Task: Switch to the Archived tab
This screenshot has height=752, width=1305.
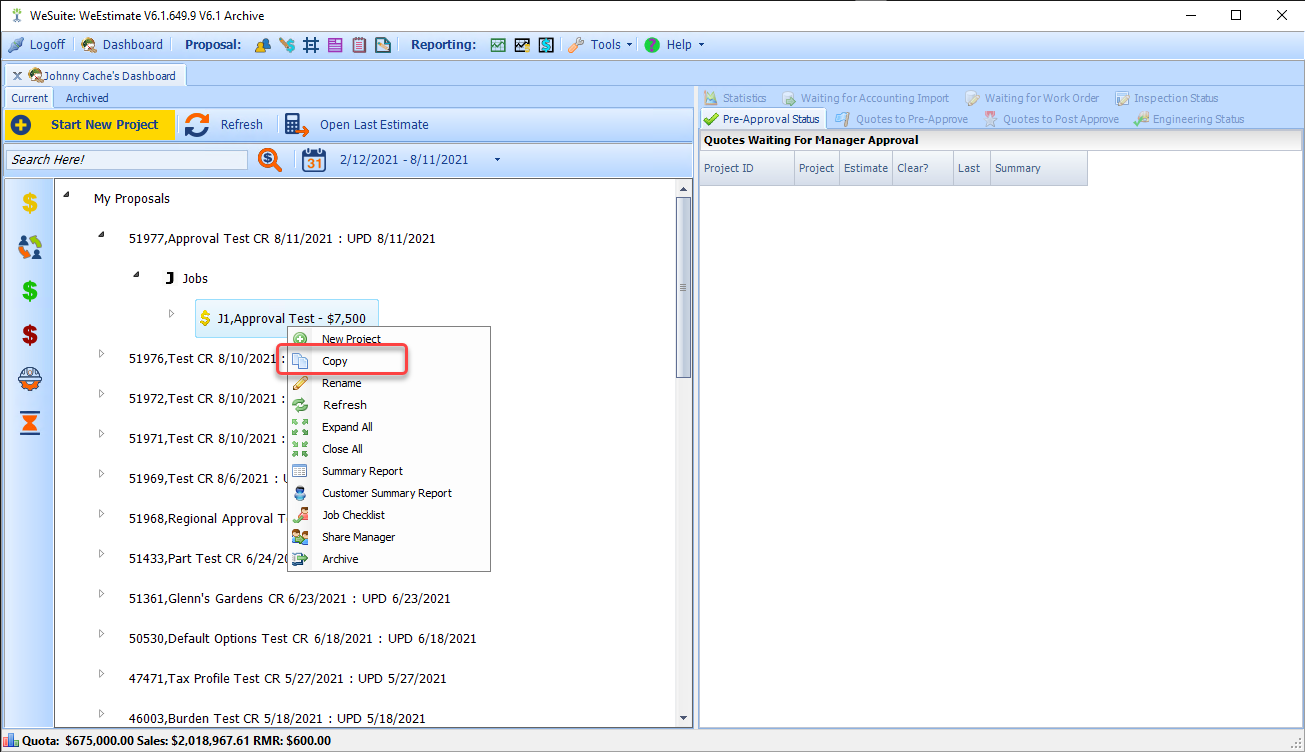Action: [x=87, y=98]
